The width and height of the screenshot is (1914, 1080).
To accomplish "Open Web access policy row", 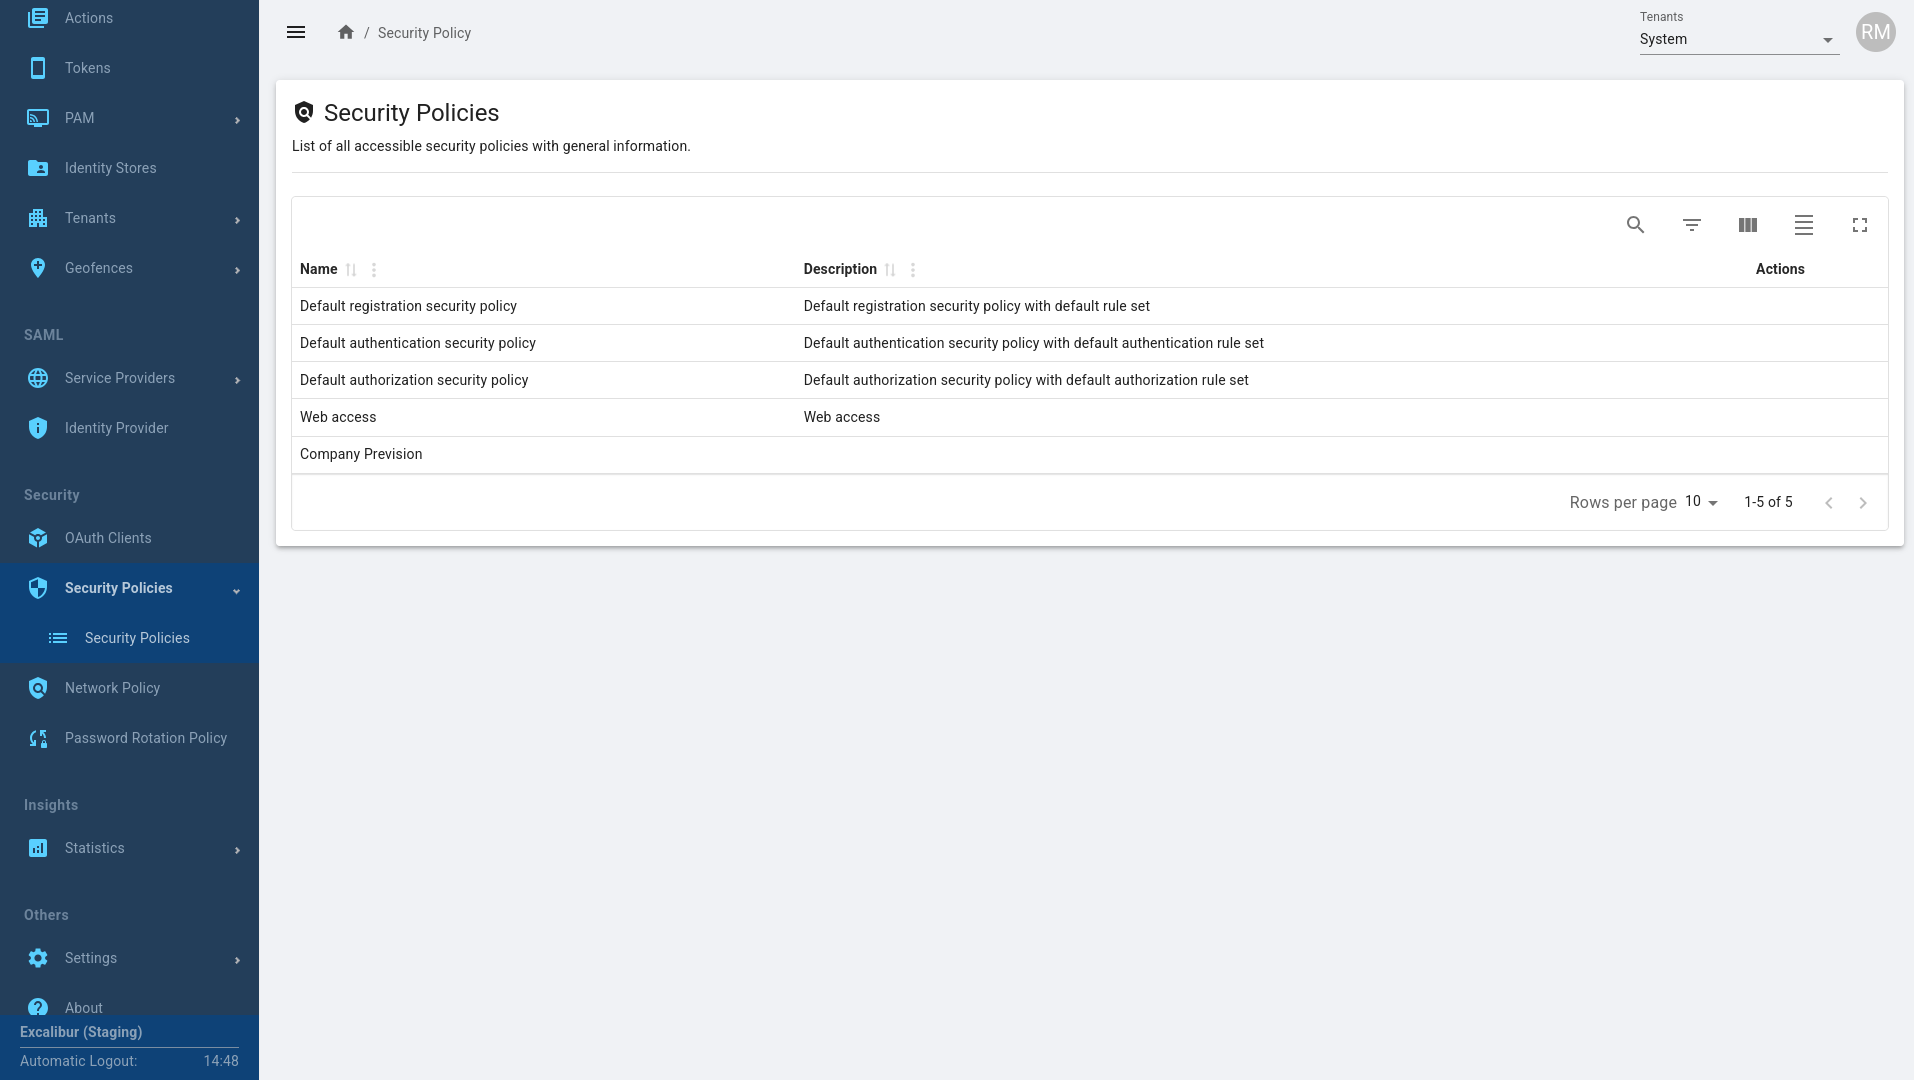I will click(338, 417).
